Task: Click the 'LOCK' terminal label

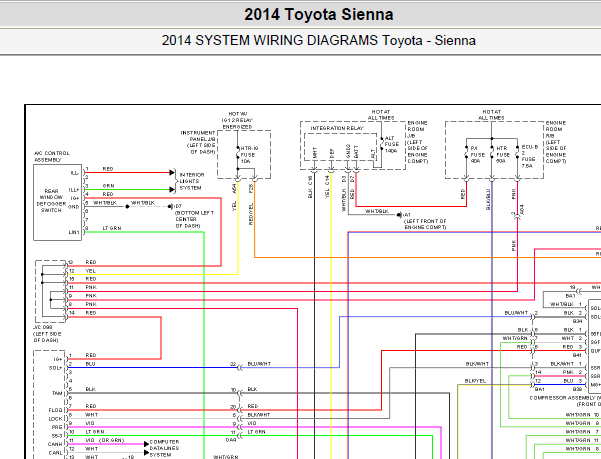Action: click(56, 419)
